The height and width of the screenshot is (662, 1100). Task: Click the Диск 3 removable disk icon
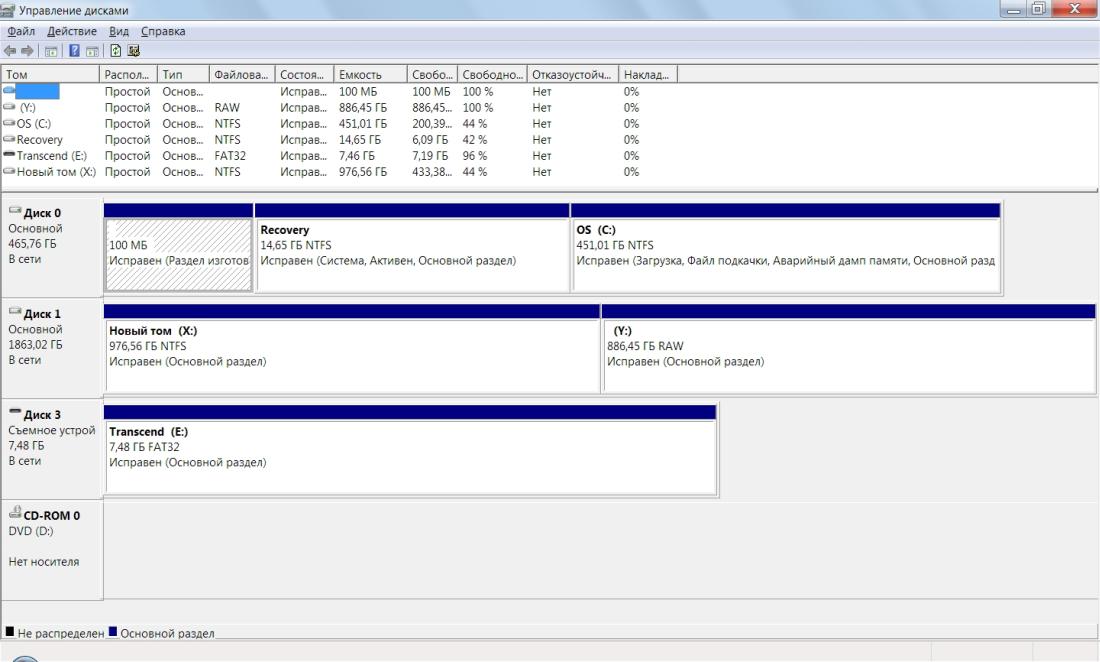coord(15,412)
